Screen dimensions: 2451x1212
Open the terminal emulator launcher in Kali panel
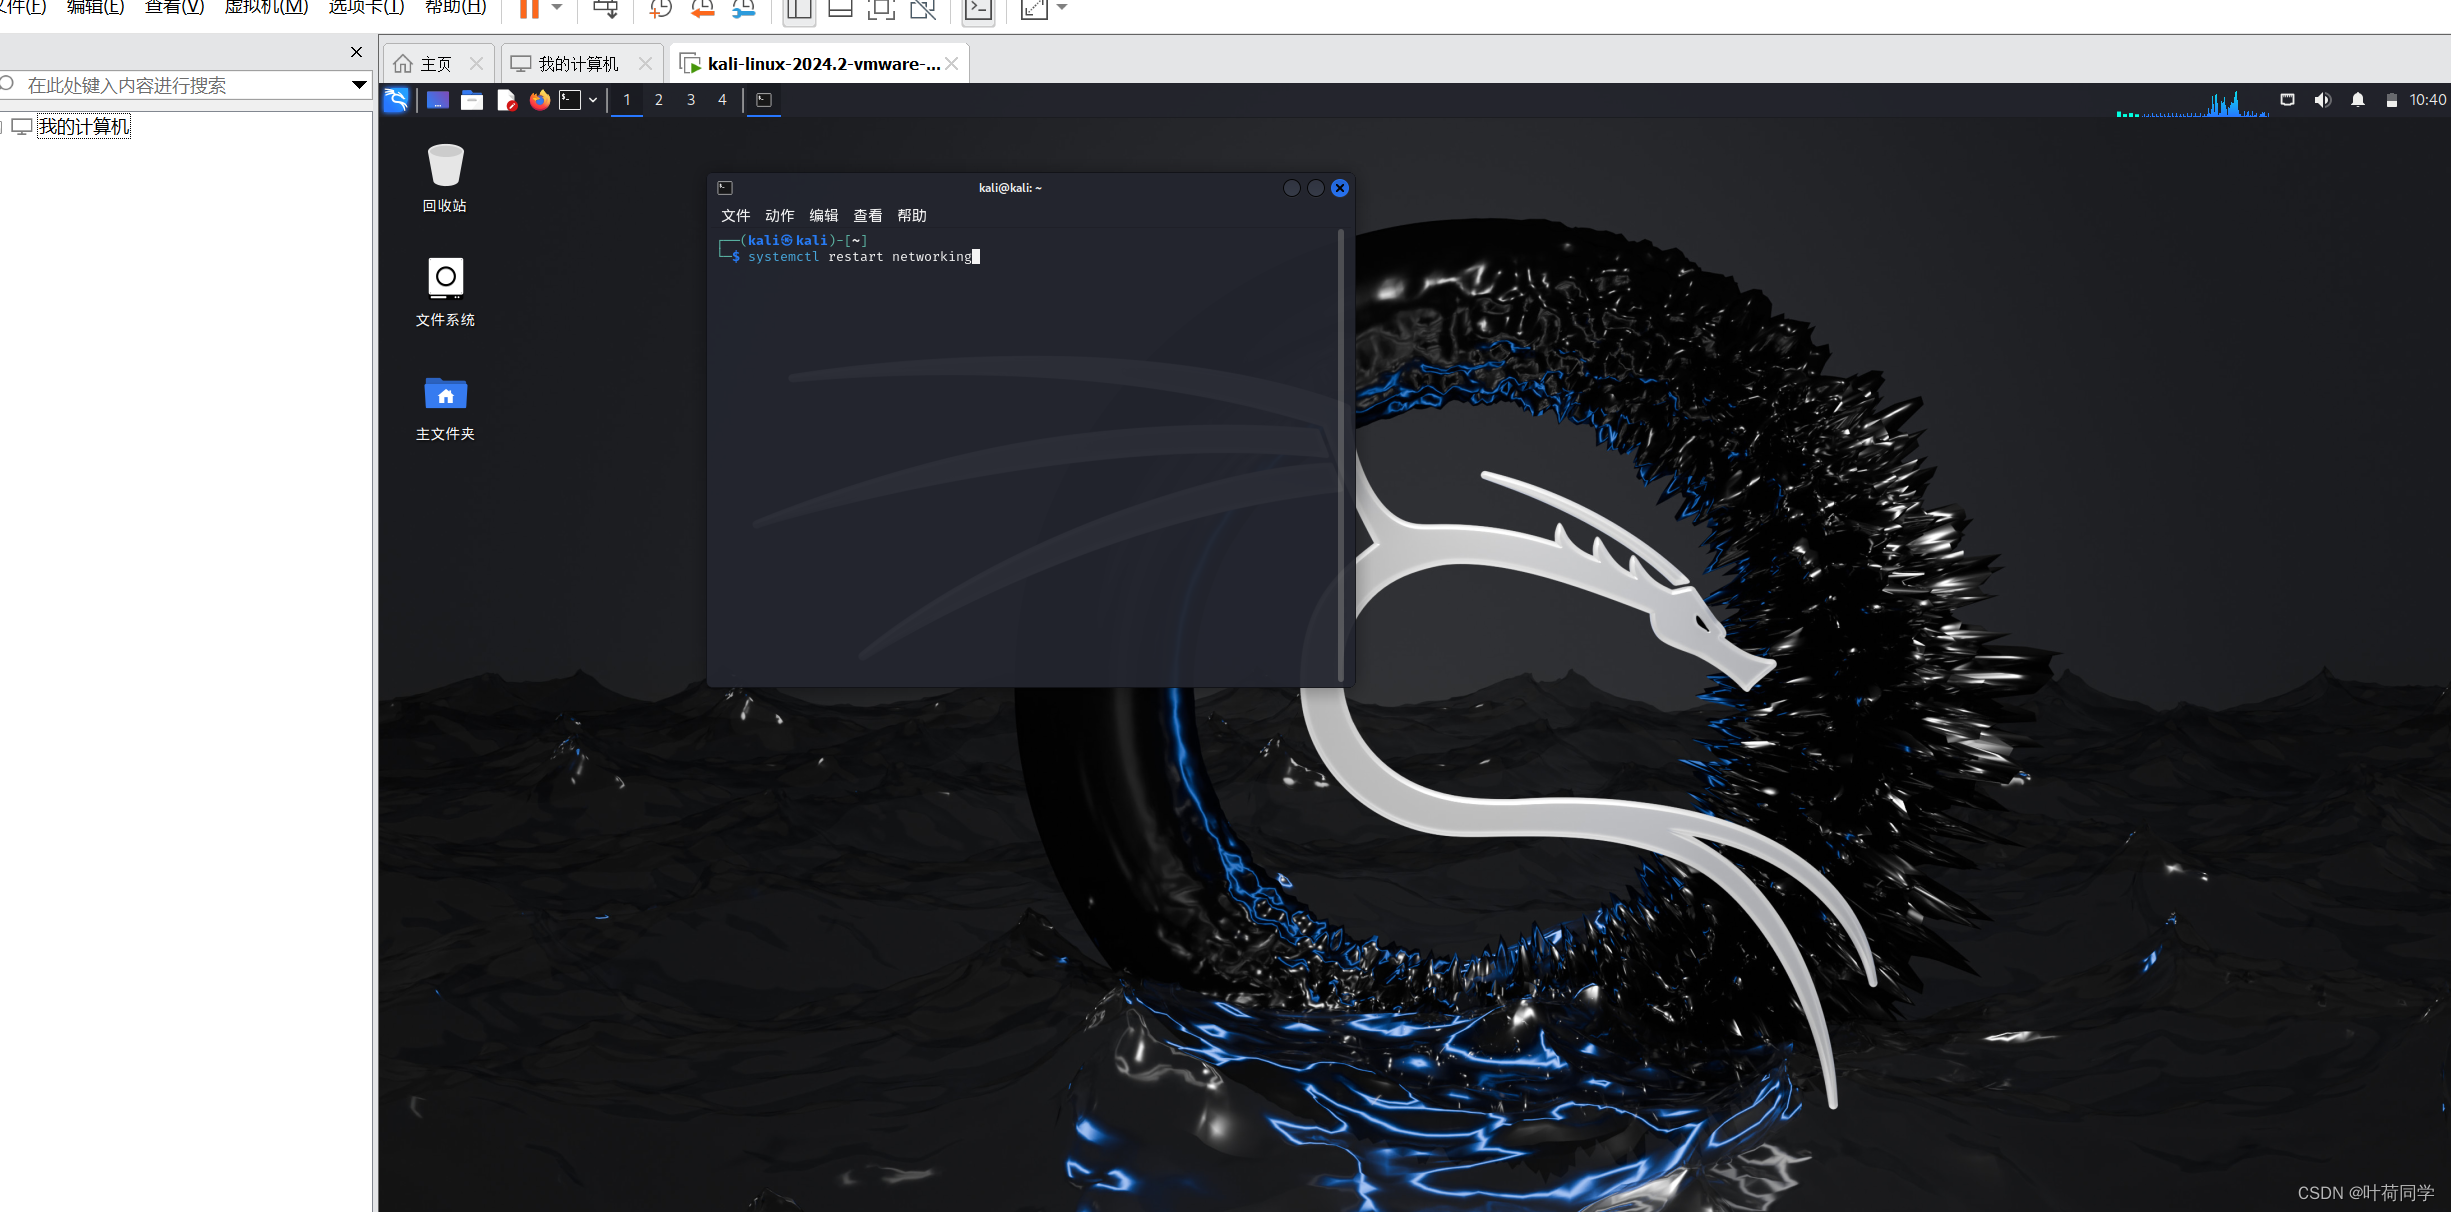tap(570, 100)
